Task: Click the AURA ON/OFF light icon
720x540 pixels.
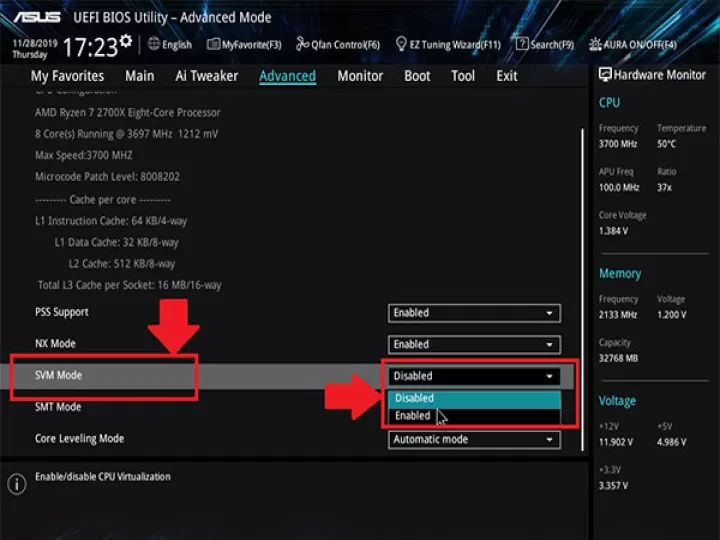Action: coord(595,45)
